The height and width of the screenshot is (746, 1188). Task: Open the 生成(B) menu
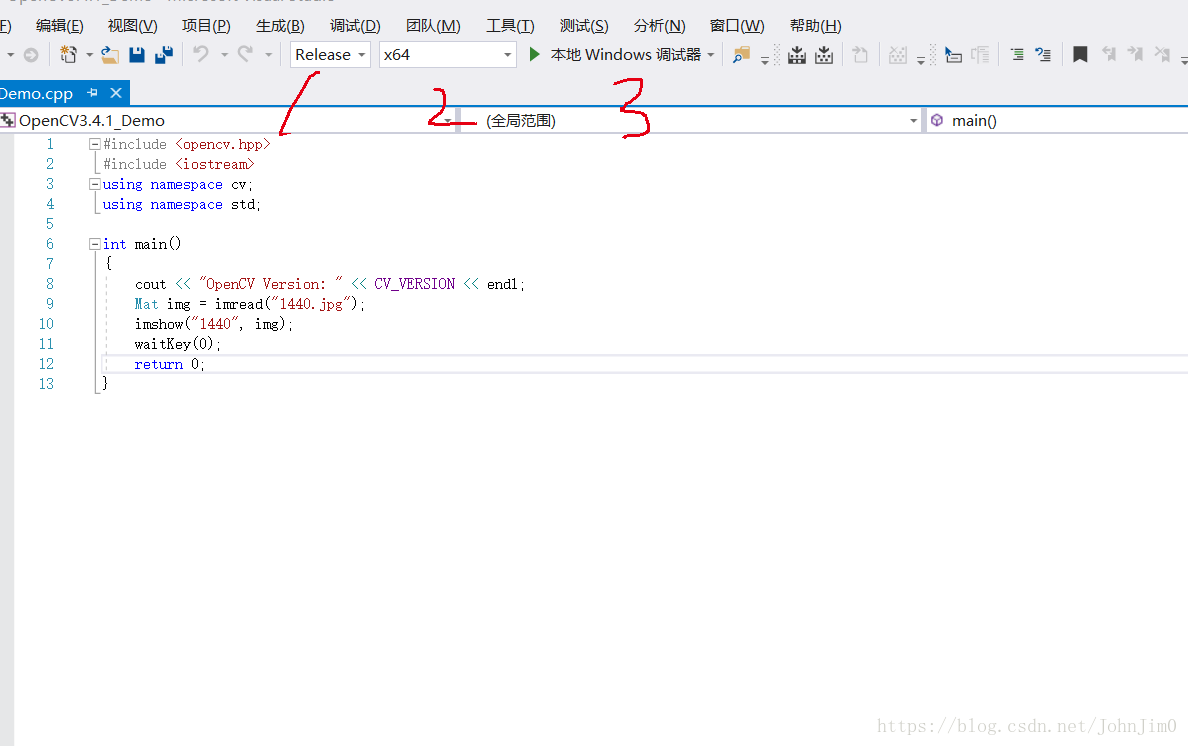pos(280,26)
